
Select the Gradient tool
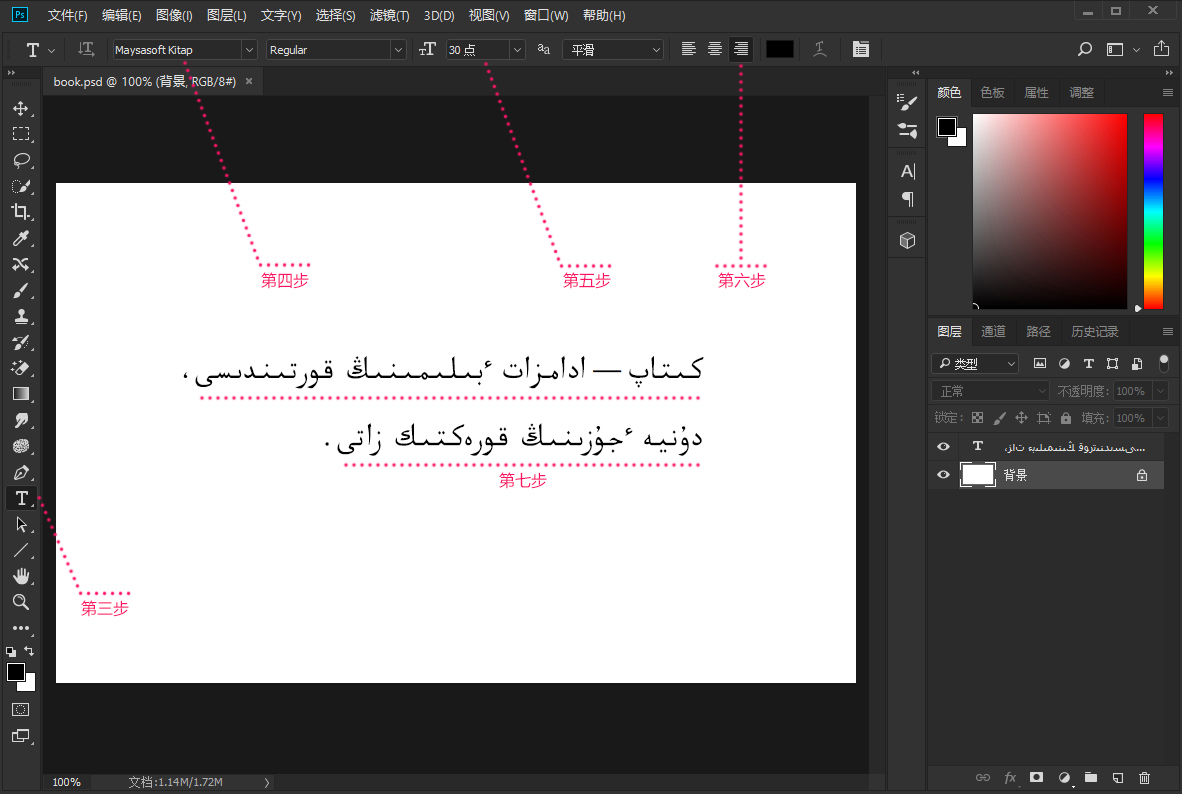pos(21,394)
